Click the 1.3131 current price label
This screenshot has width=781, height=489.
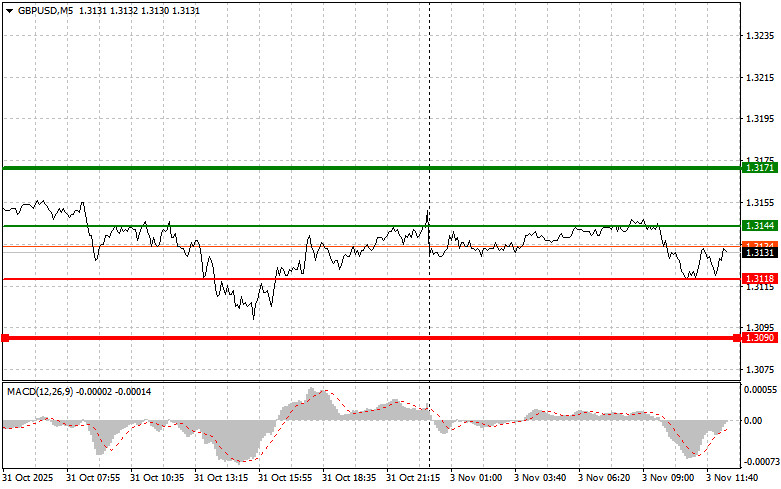760,253
